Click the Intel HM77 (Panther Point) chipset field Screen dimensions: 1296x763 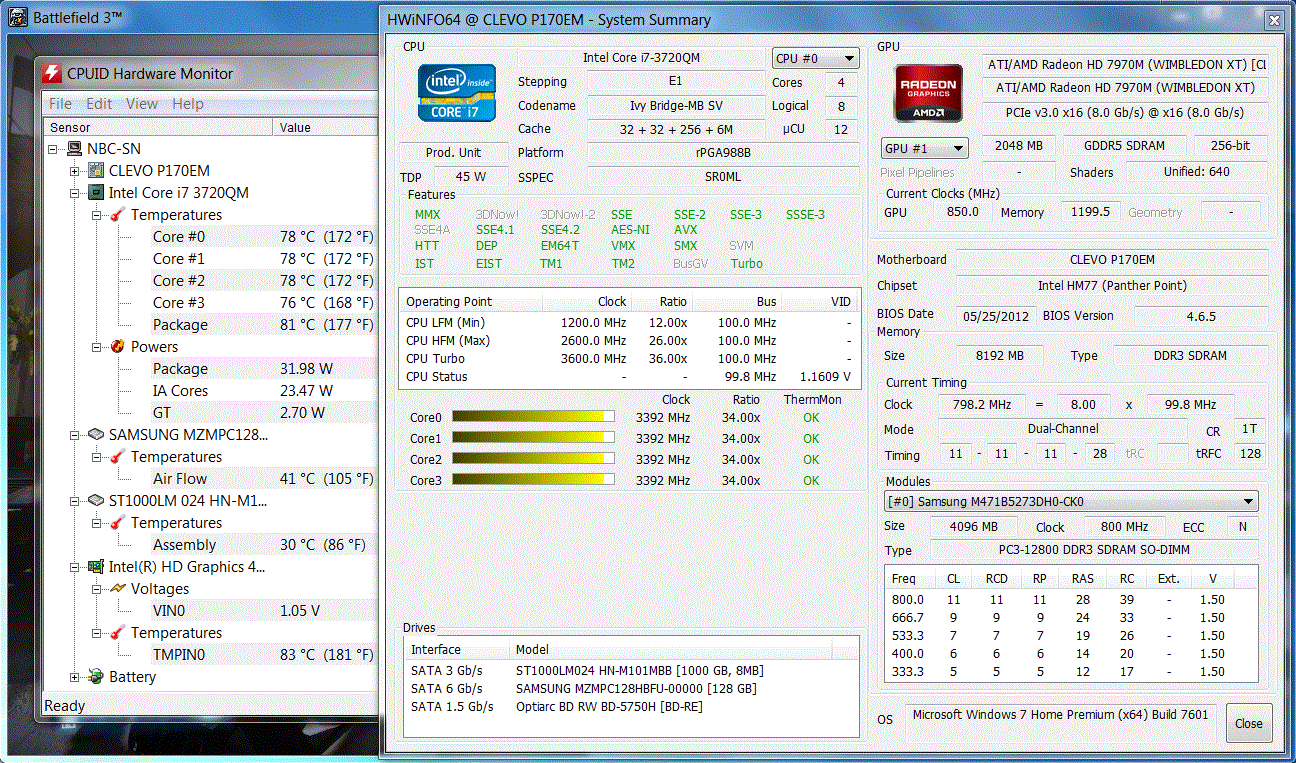point(1111,286)
